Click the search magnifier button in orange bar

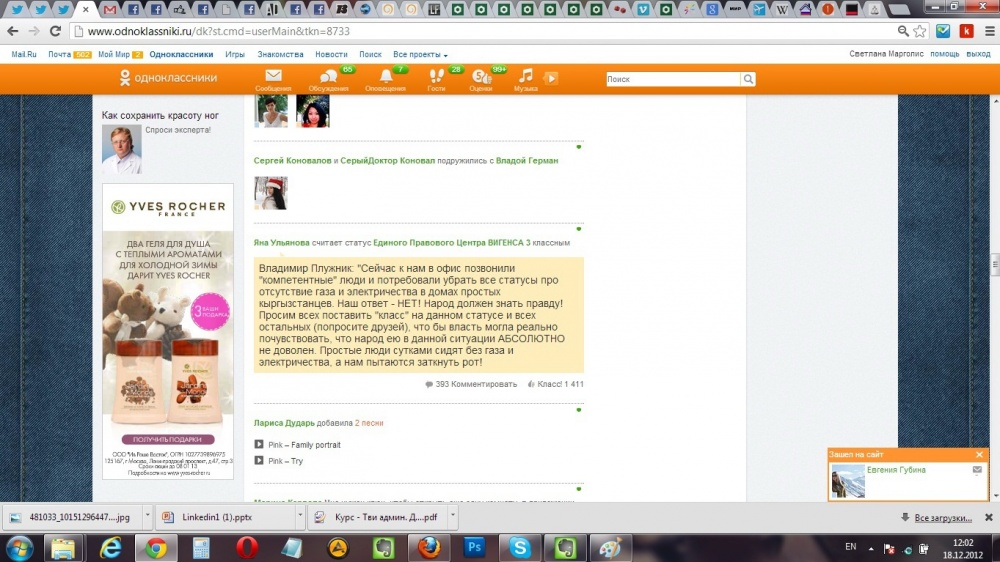pyautogui.click(x=748, y=79)
